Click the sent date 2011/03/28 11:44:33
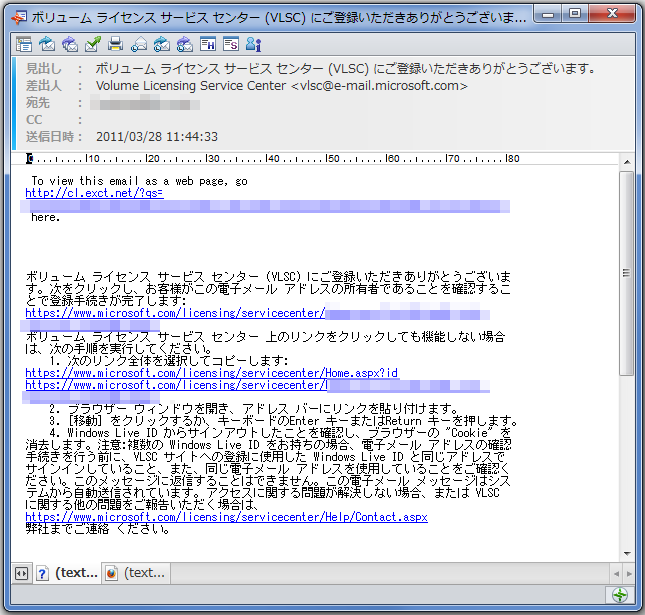The height and width of the screenshot is (615, 645). coord(157,137)
